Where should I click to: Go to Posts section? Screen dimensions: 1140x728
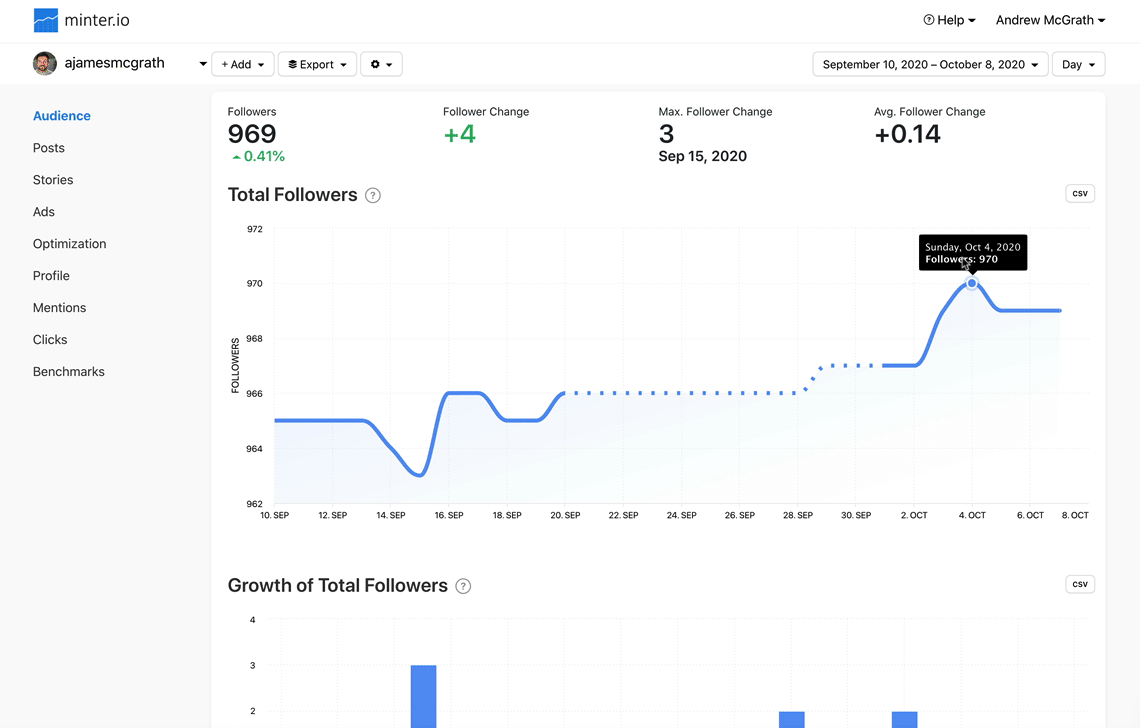point(48,148)
